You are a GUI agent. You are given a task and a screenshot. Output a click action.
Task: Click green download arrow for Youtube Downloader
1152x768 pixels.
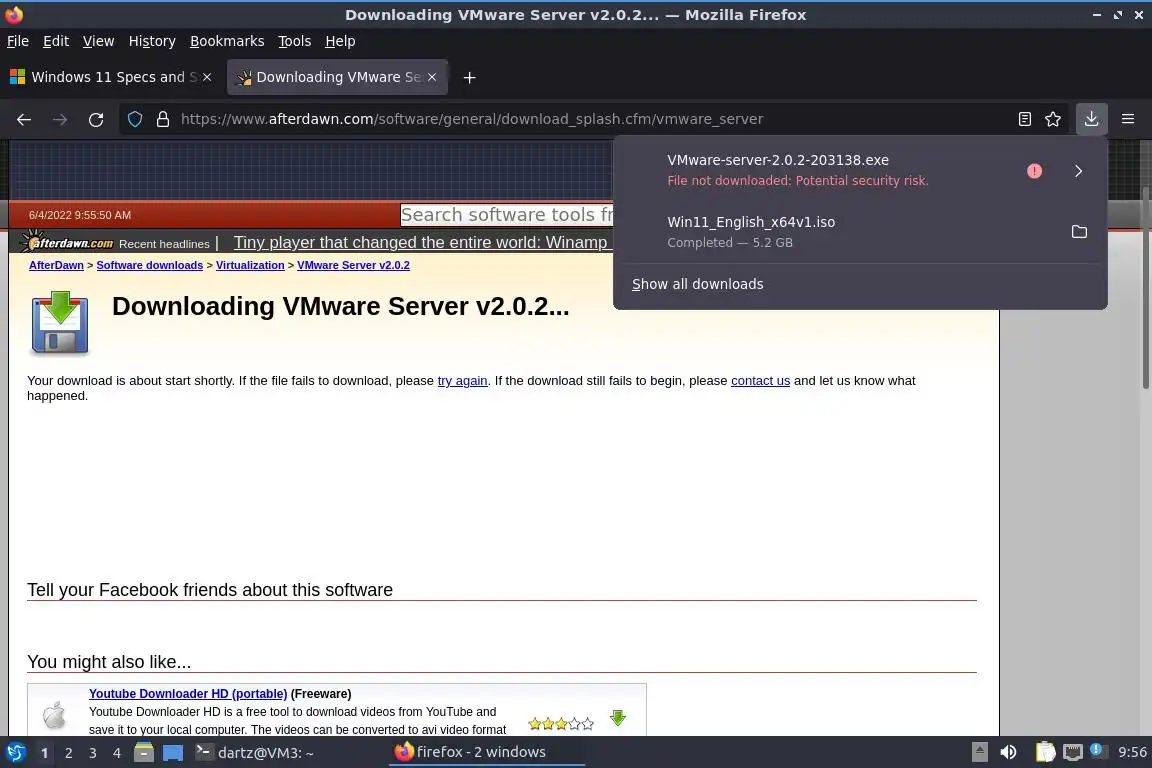point(618,718)
